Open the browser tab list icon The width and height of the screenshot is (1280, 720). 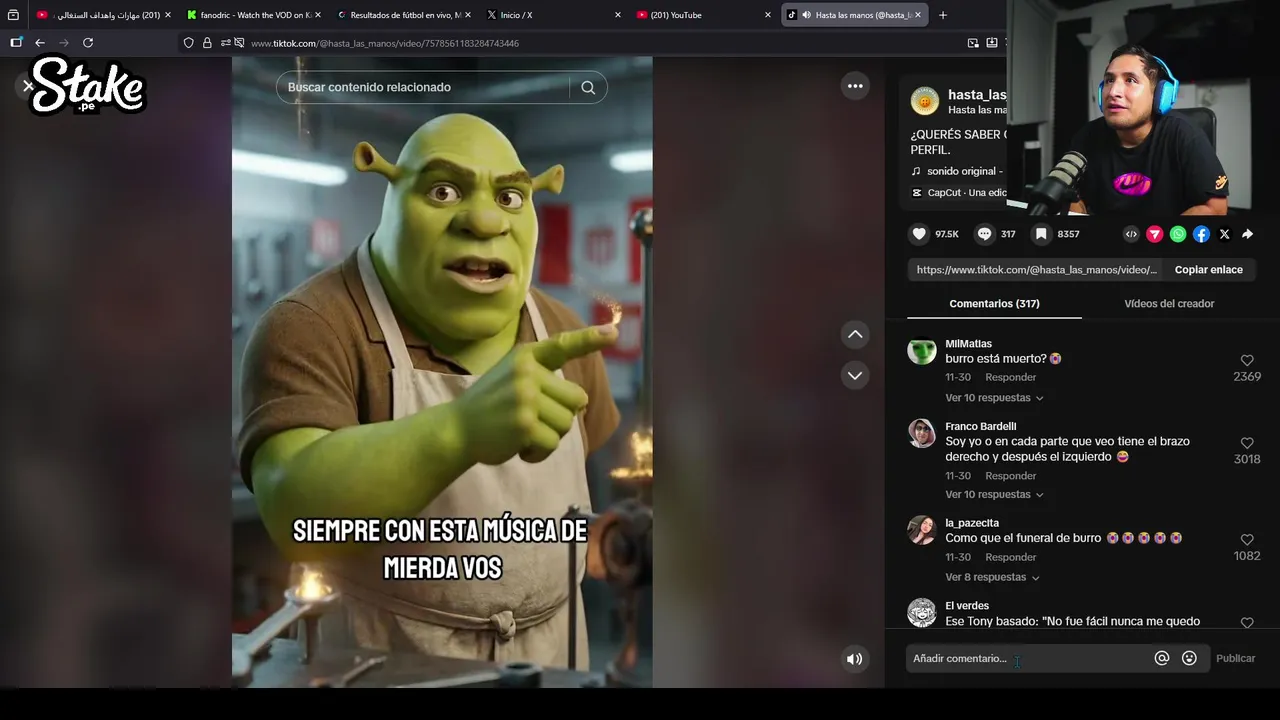click(x=13, y=15)
